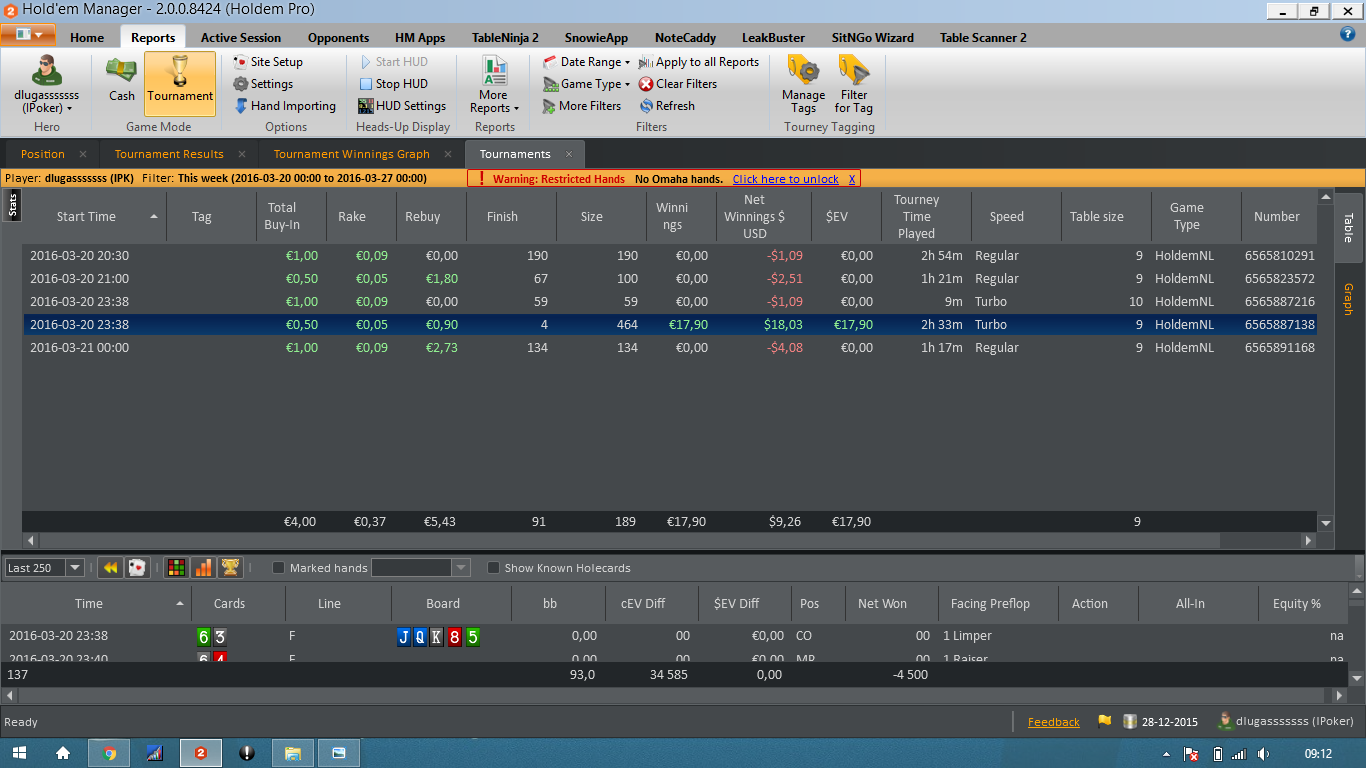Image resolution: width=1366 pixels, height=768 pixels.
Task: Apply filters to all reports
Action: click(x=699, y=62)
